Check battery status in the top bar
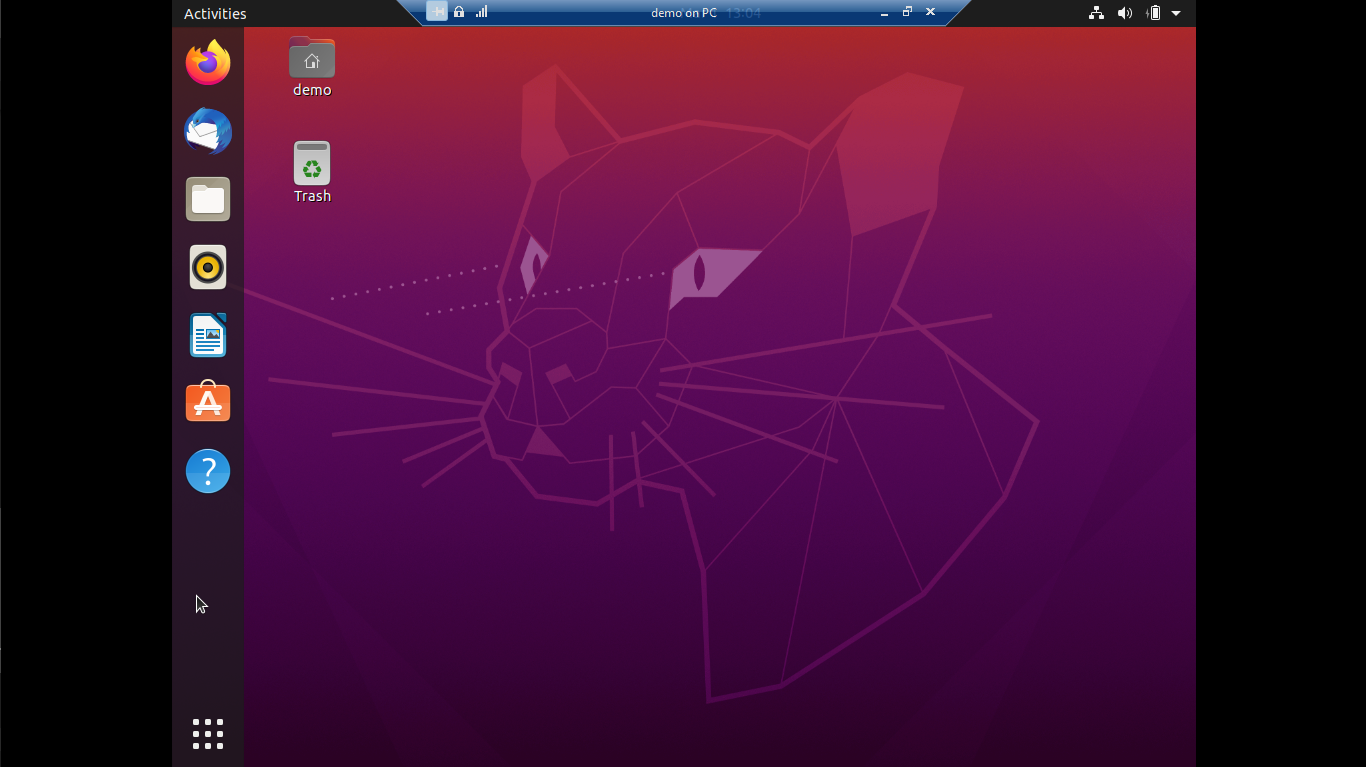This screenshot has height=767, width=1366. 1152,13
